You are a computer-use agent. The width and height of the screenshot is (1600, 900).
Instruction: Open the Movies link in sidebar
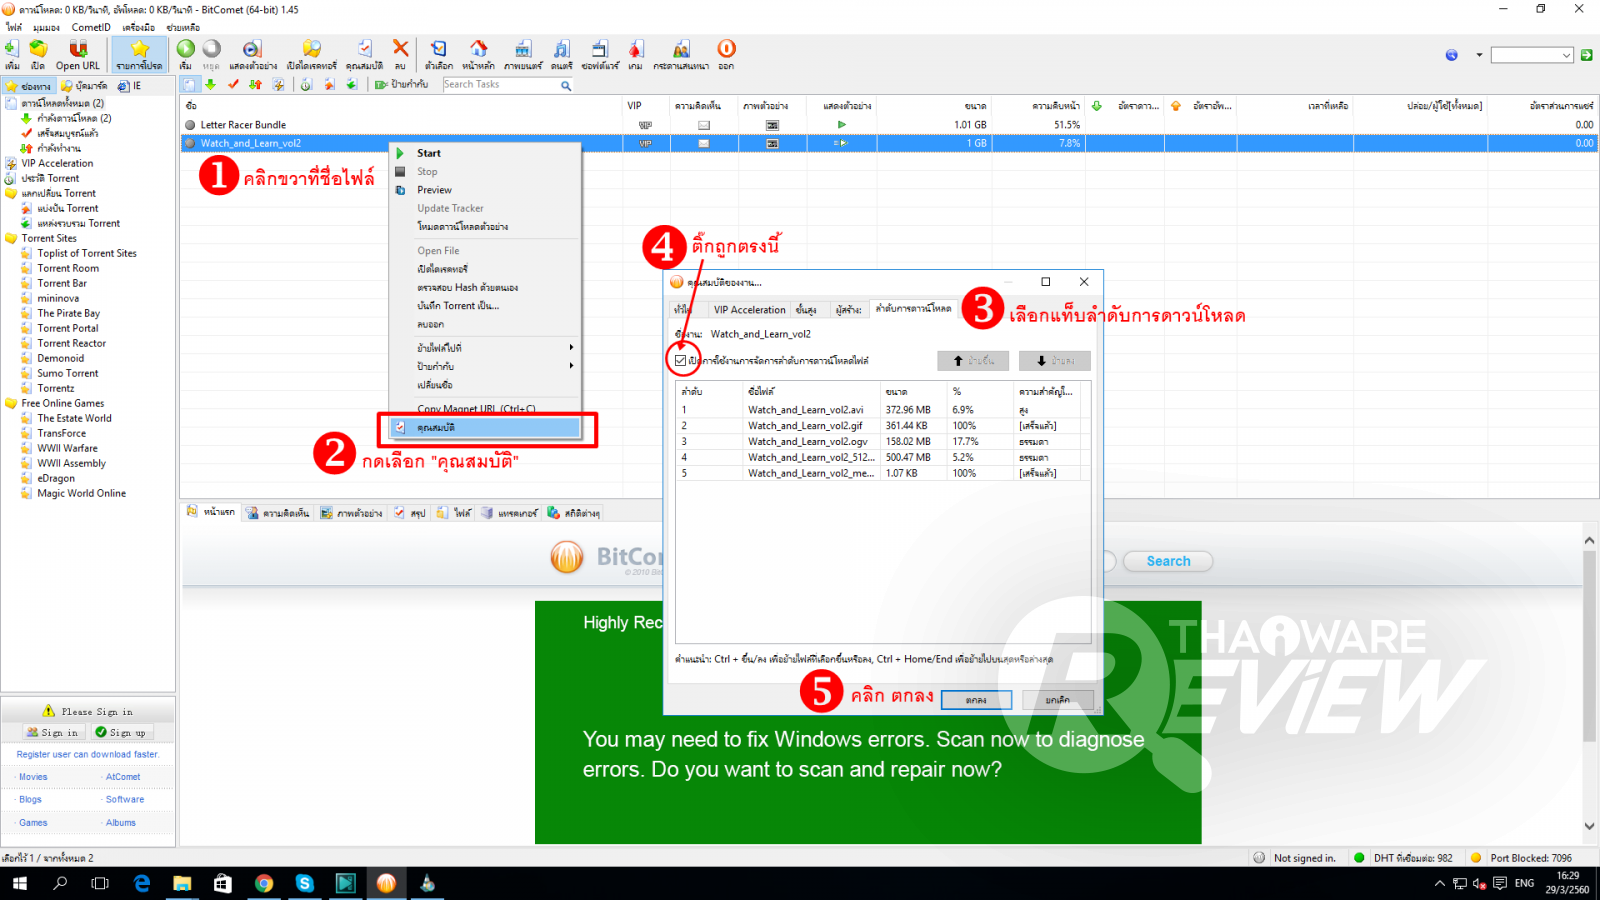point(33,777)
